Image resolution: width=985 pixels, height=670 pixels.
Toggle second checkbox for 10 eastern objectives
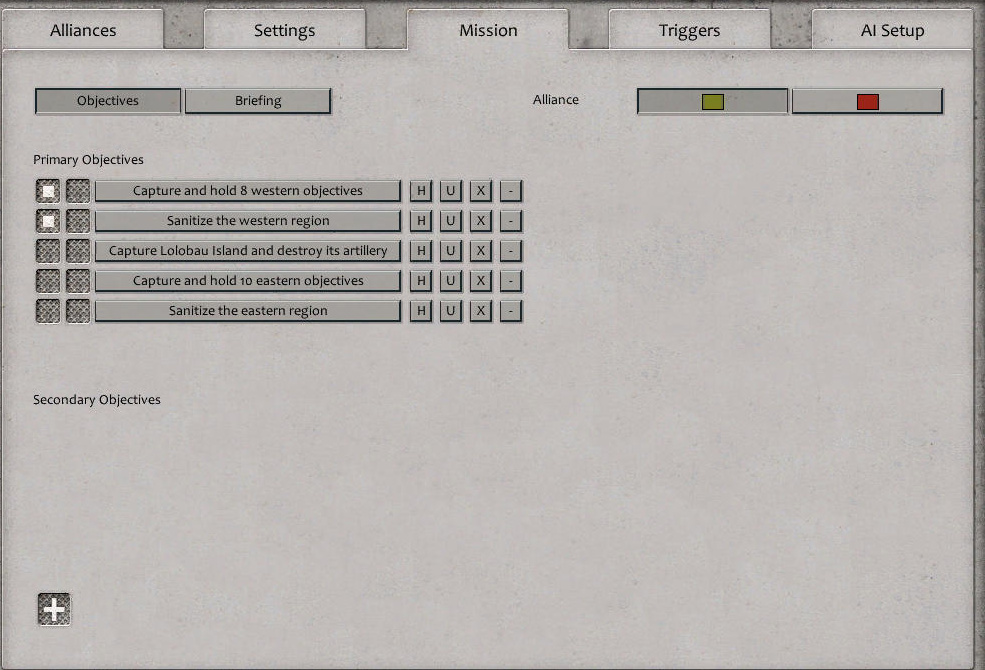78,281
